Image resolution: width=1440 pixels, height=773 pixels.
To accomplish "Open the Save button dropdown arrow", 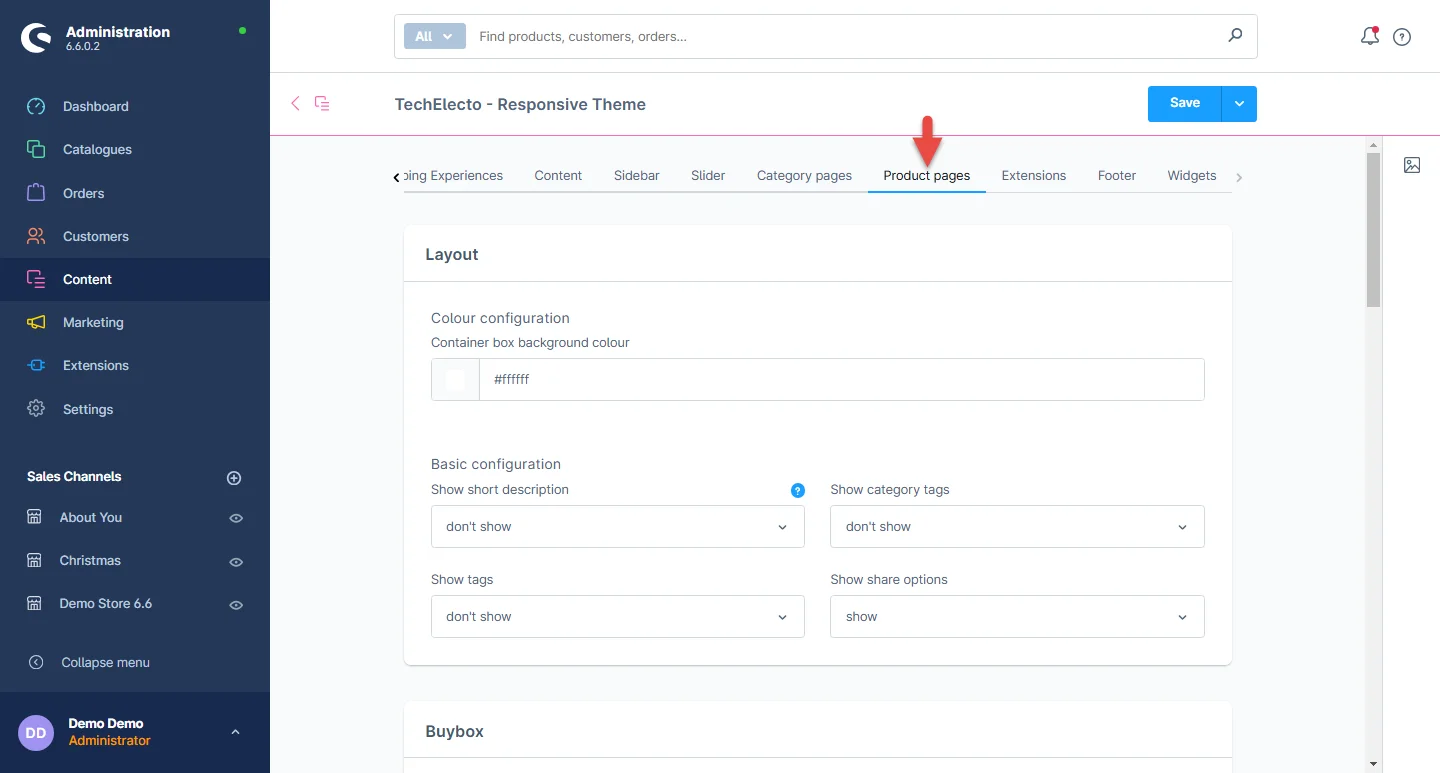I will [x=1239, y=104].
